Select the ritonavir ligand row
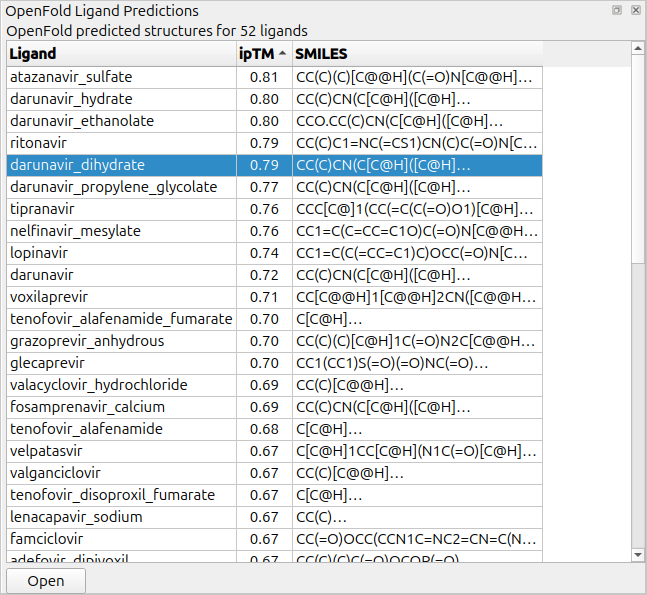This screenshot has width=647, height=595. (x=274, y=143)
